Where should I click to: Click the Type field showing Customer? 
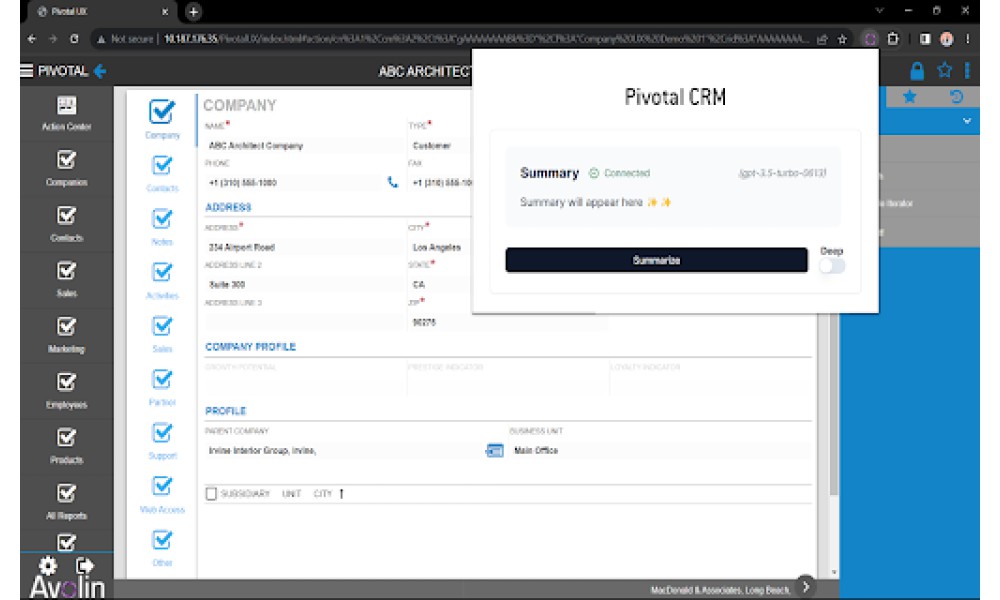(x=440, y=145)
